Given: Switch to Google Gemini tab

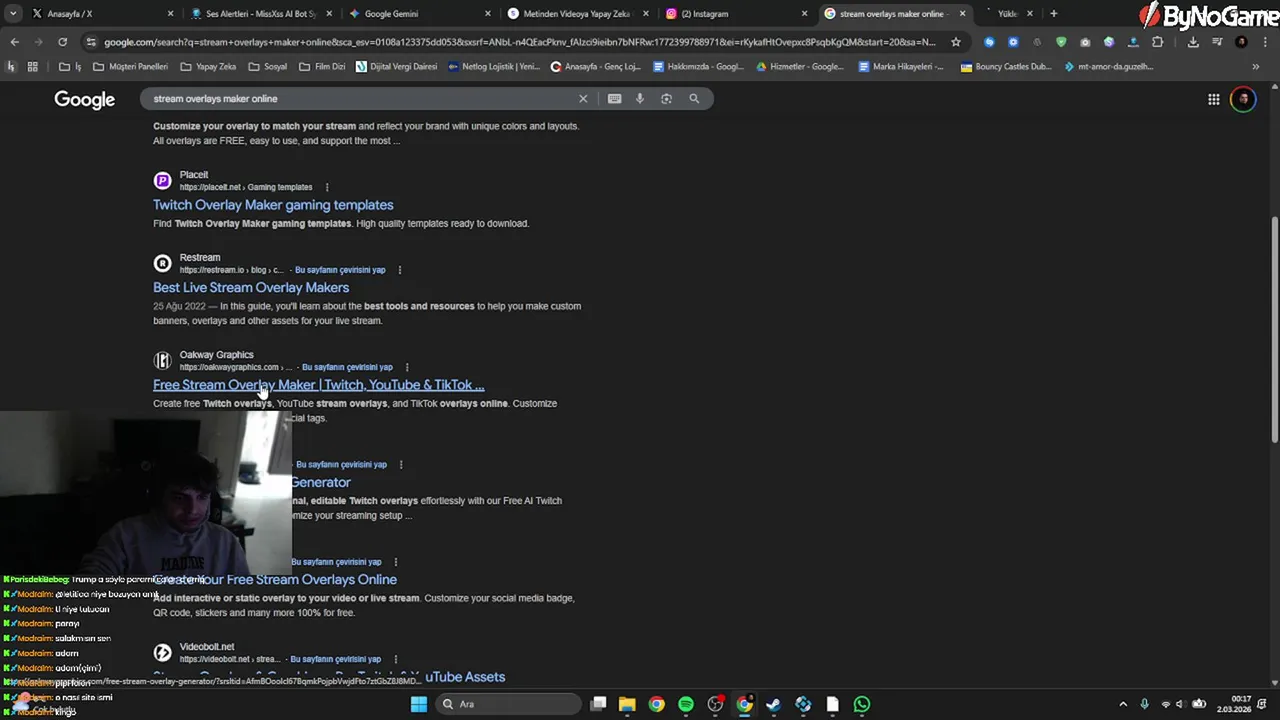Looking at the screenshot, I should 419,14.
